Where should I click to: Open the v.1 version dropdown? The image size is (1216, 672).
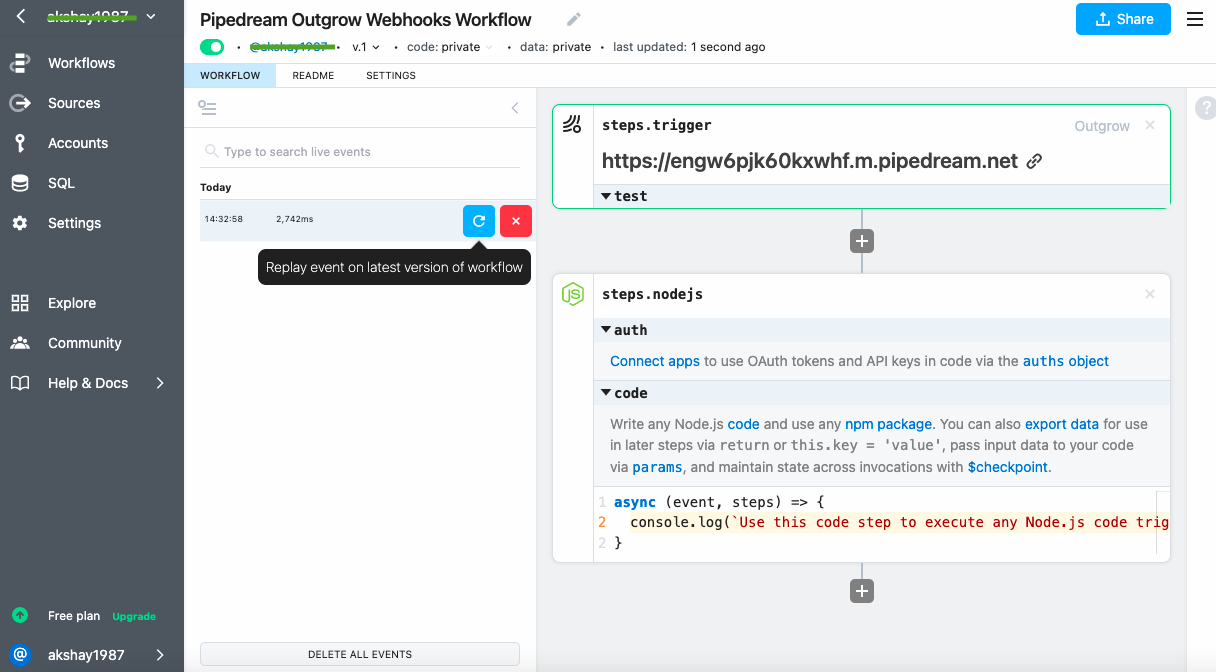click(366, 47)
